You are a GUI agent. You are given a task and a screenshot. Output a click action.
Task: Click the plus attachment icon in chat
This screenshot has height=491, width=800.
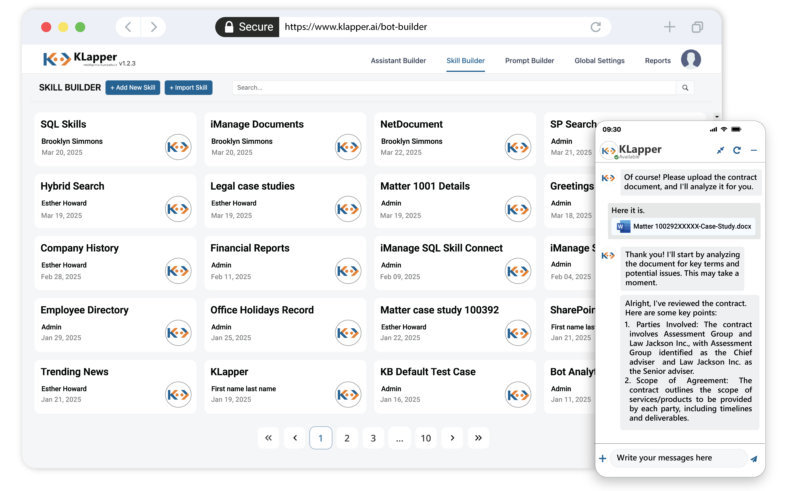pyautogui.click(x=603, y=458)
